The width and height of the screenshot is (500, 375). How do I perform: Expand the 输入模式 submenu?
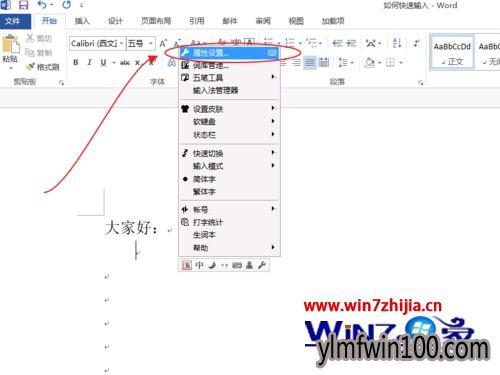coord(229,166)
